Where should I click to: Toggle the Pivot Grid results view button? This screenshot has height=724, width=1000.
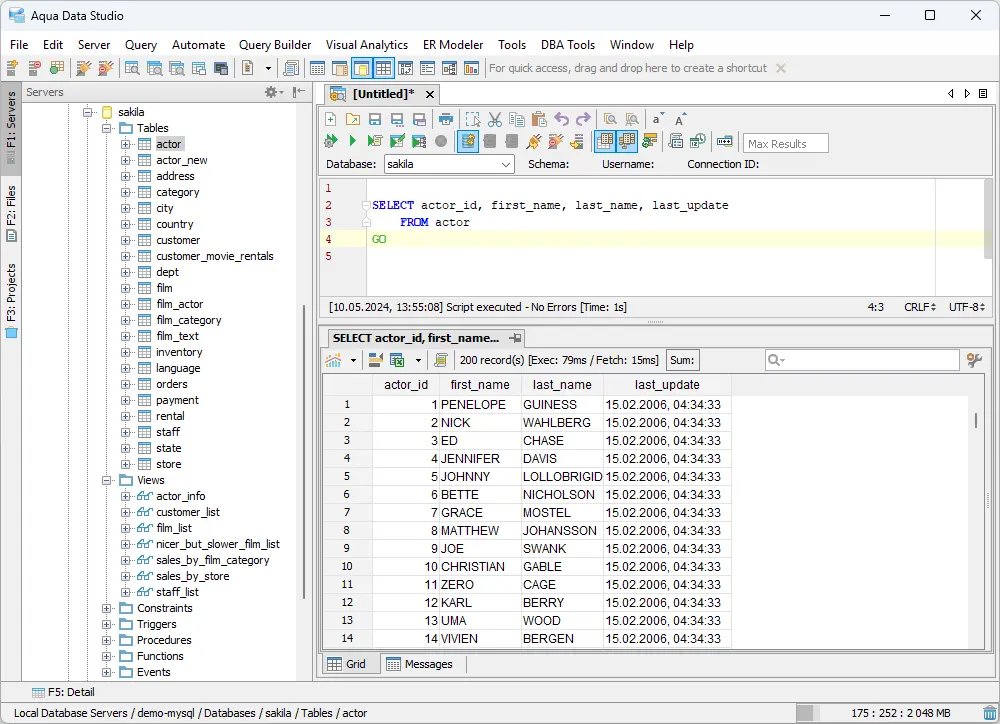[626, 141]
